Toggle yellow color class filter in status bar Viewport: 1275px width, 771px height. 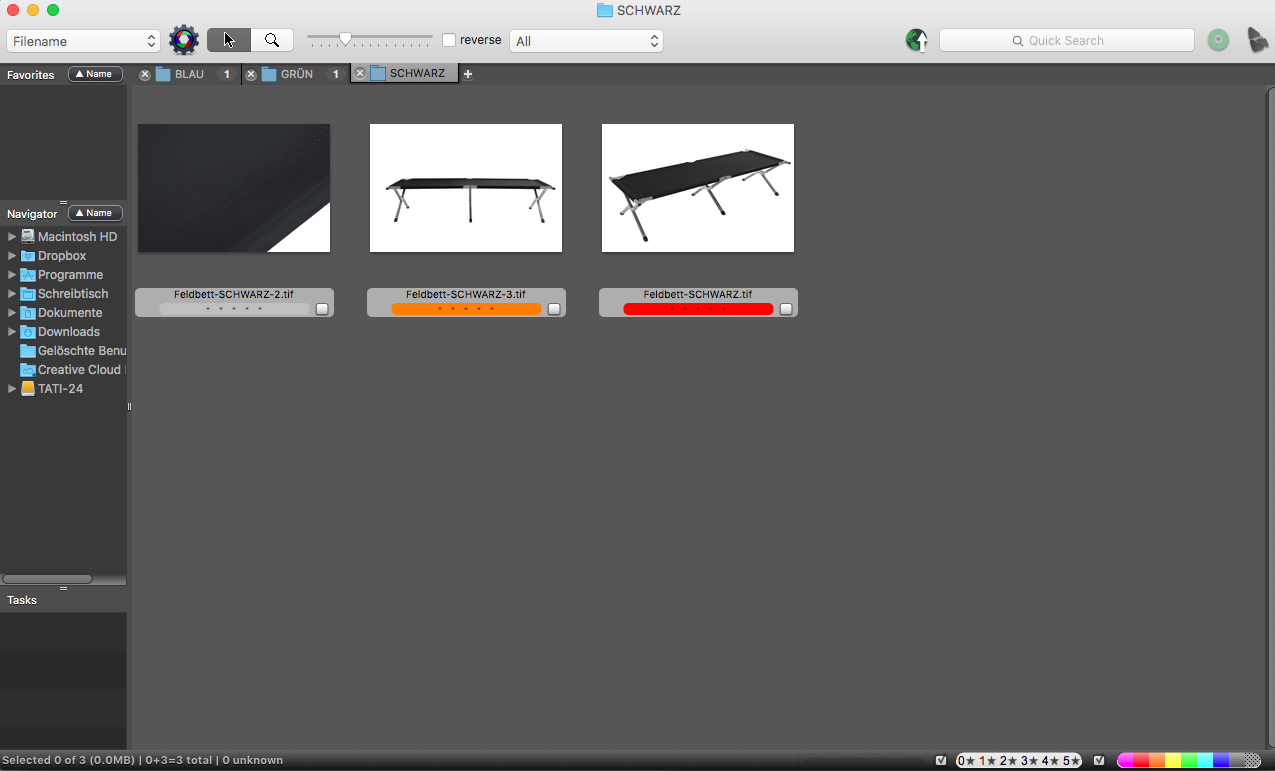[1172, 761]
